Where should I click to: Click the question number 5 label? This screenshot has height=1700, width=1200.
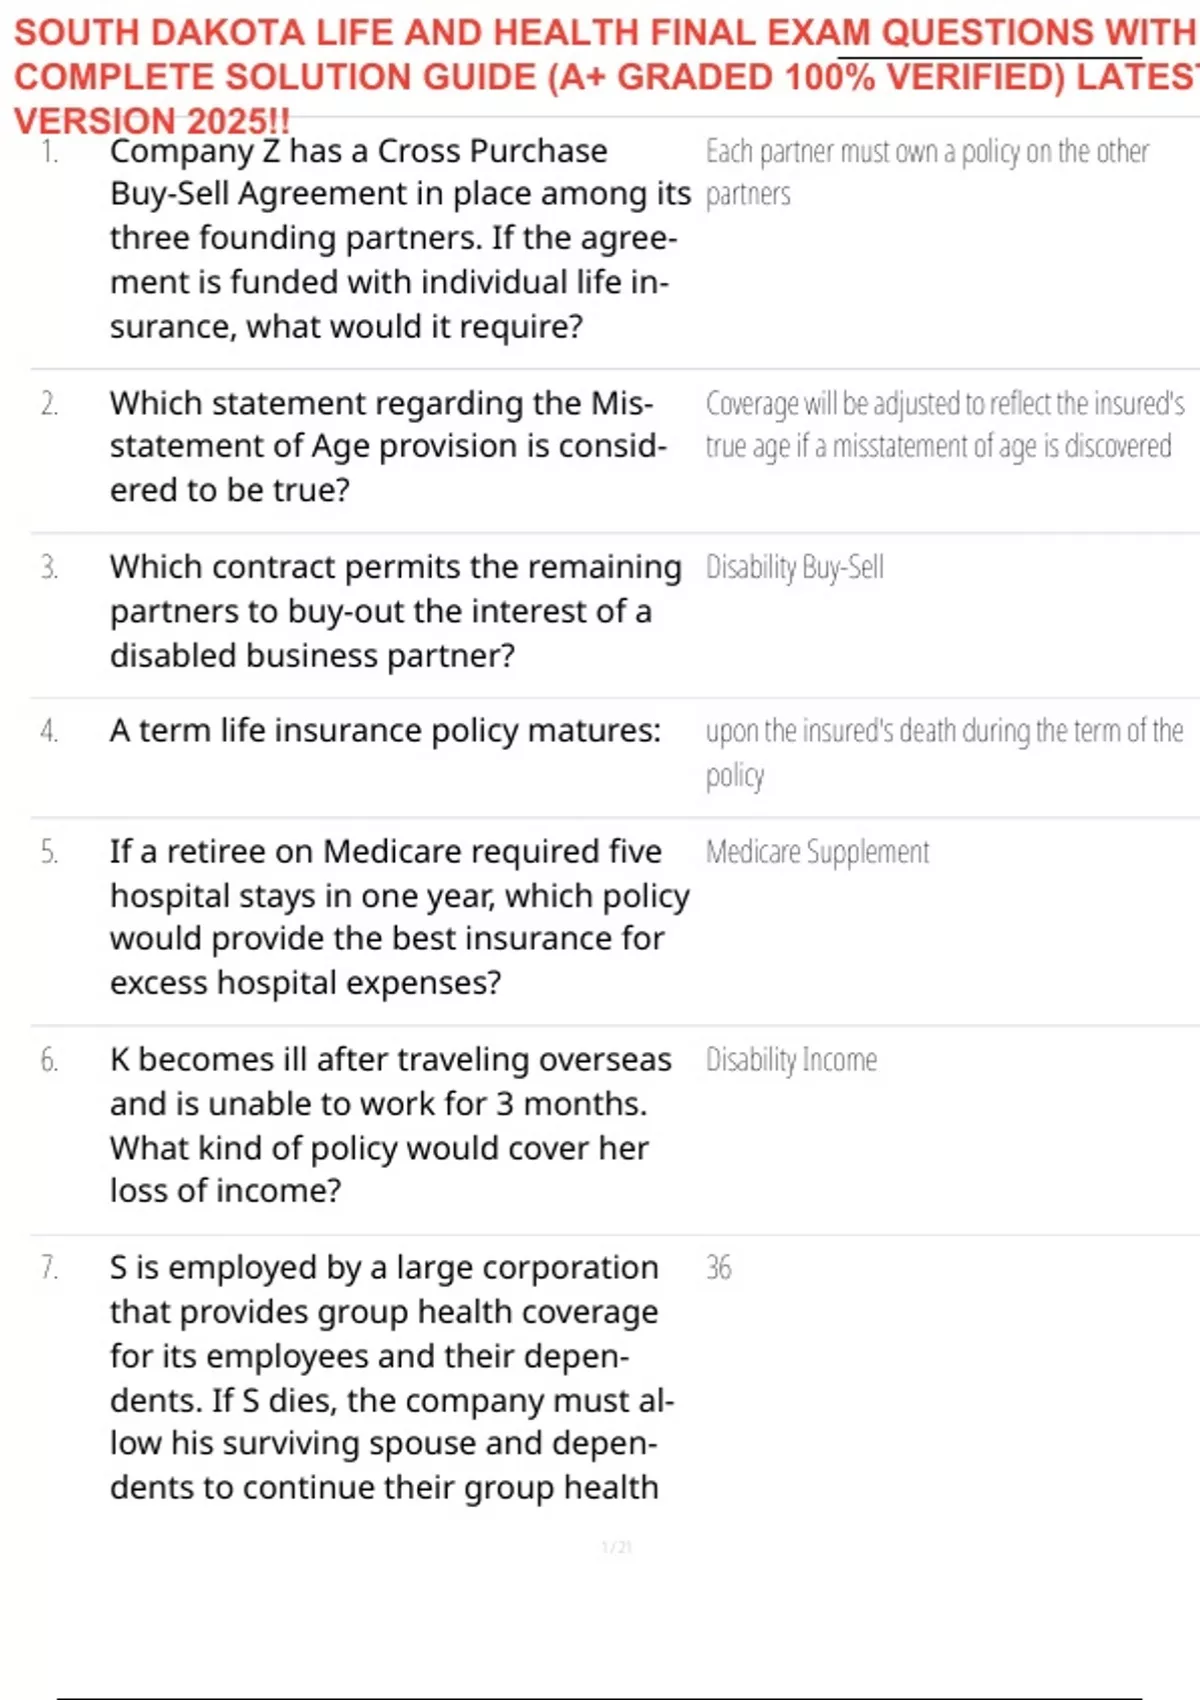coord(49,852)
